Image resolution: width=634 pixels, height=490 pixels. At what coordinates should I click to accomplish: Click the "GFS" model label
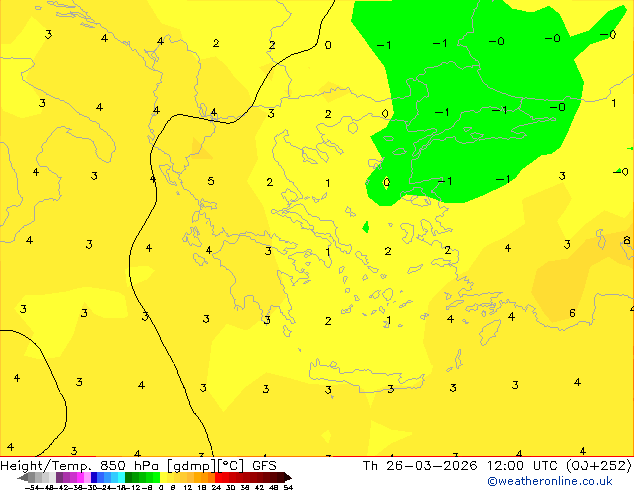click(x=264, y=466)
